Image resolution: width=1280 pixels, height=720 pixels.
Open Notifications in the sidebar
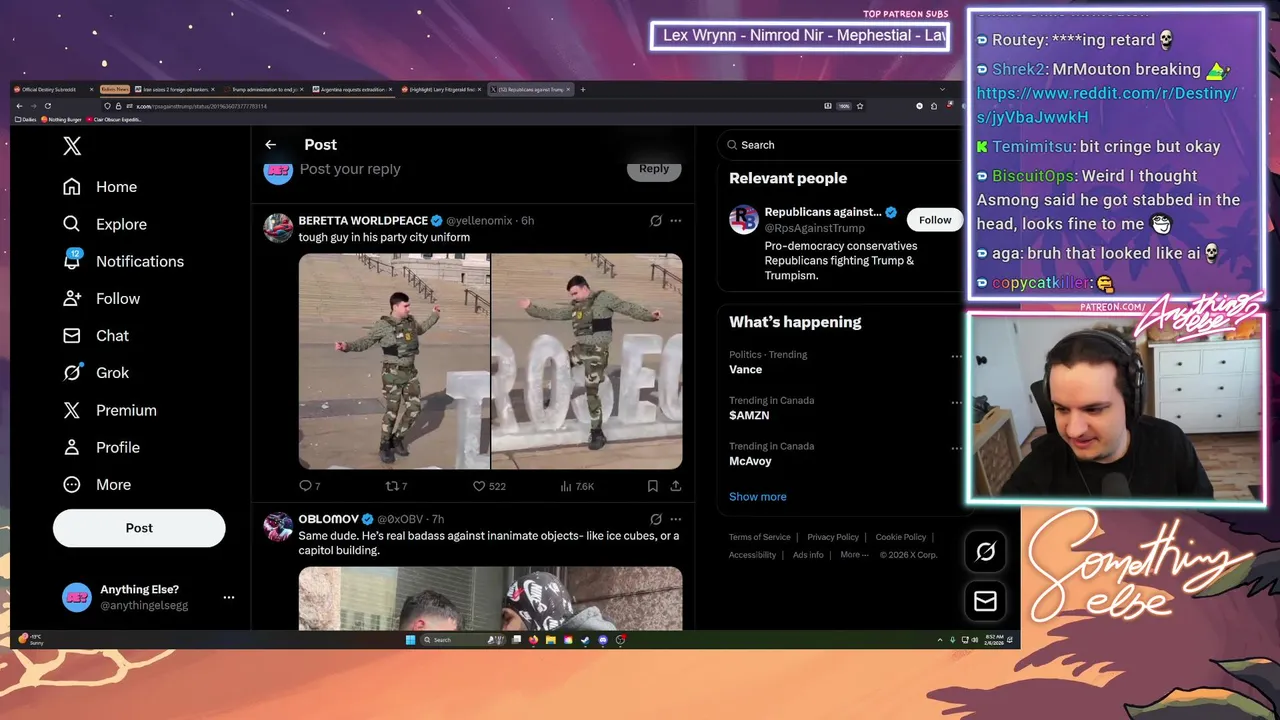click(124, 261)
